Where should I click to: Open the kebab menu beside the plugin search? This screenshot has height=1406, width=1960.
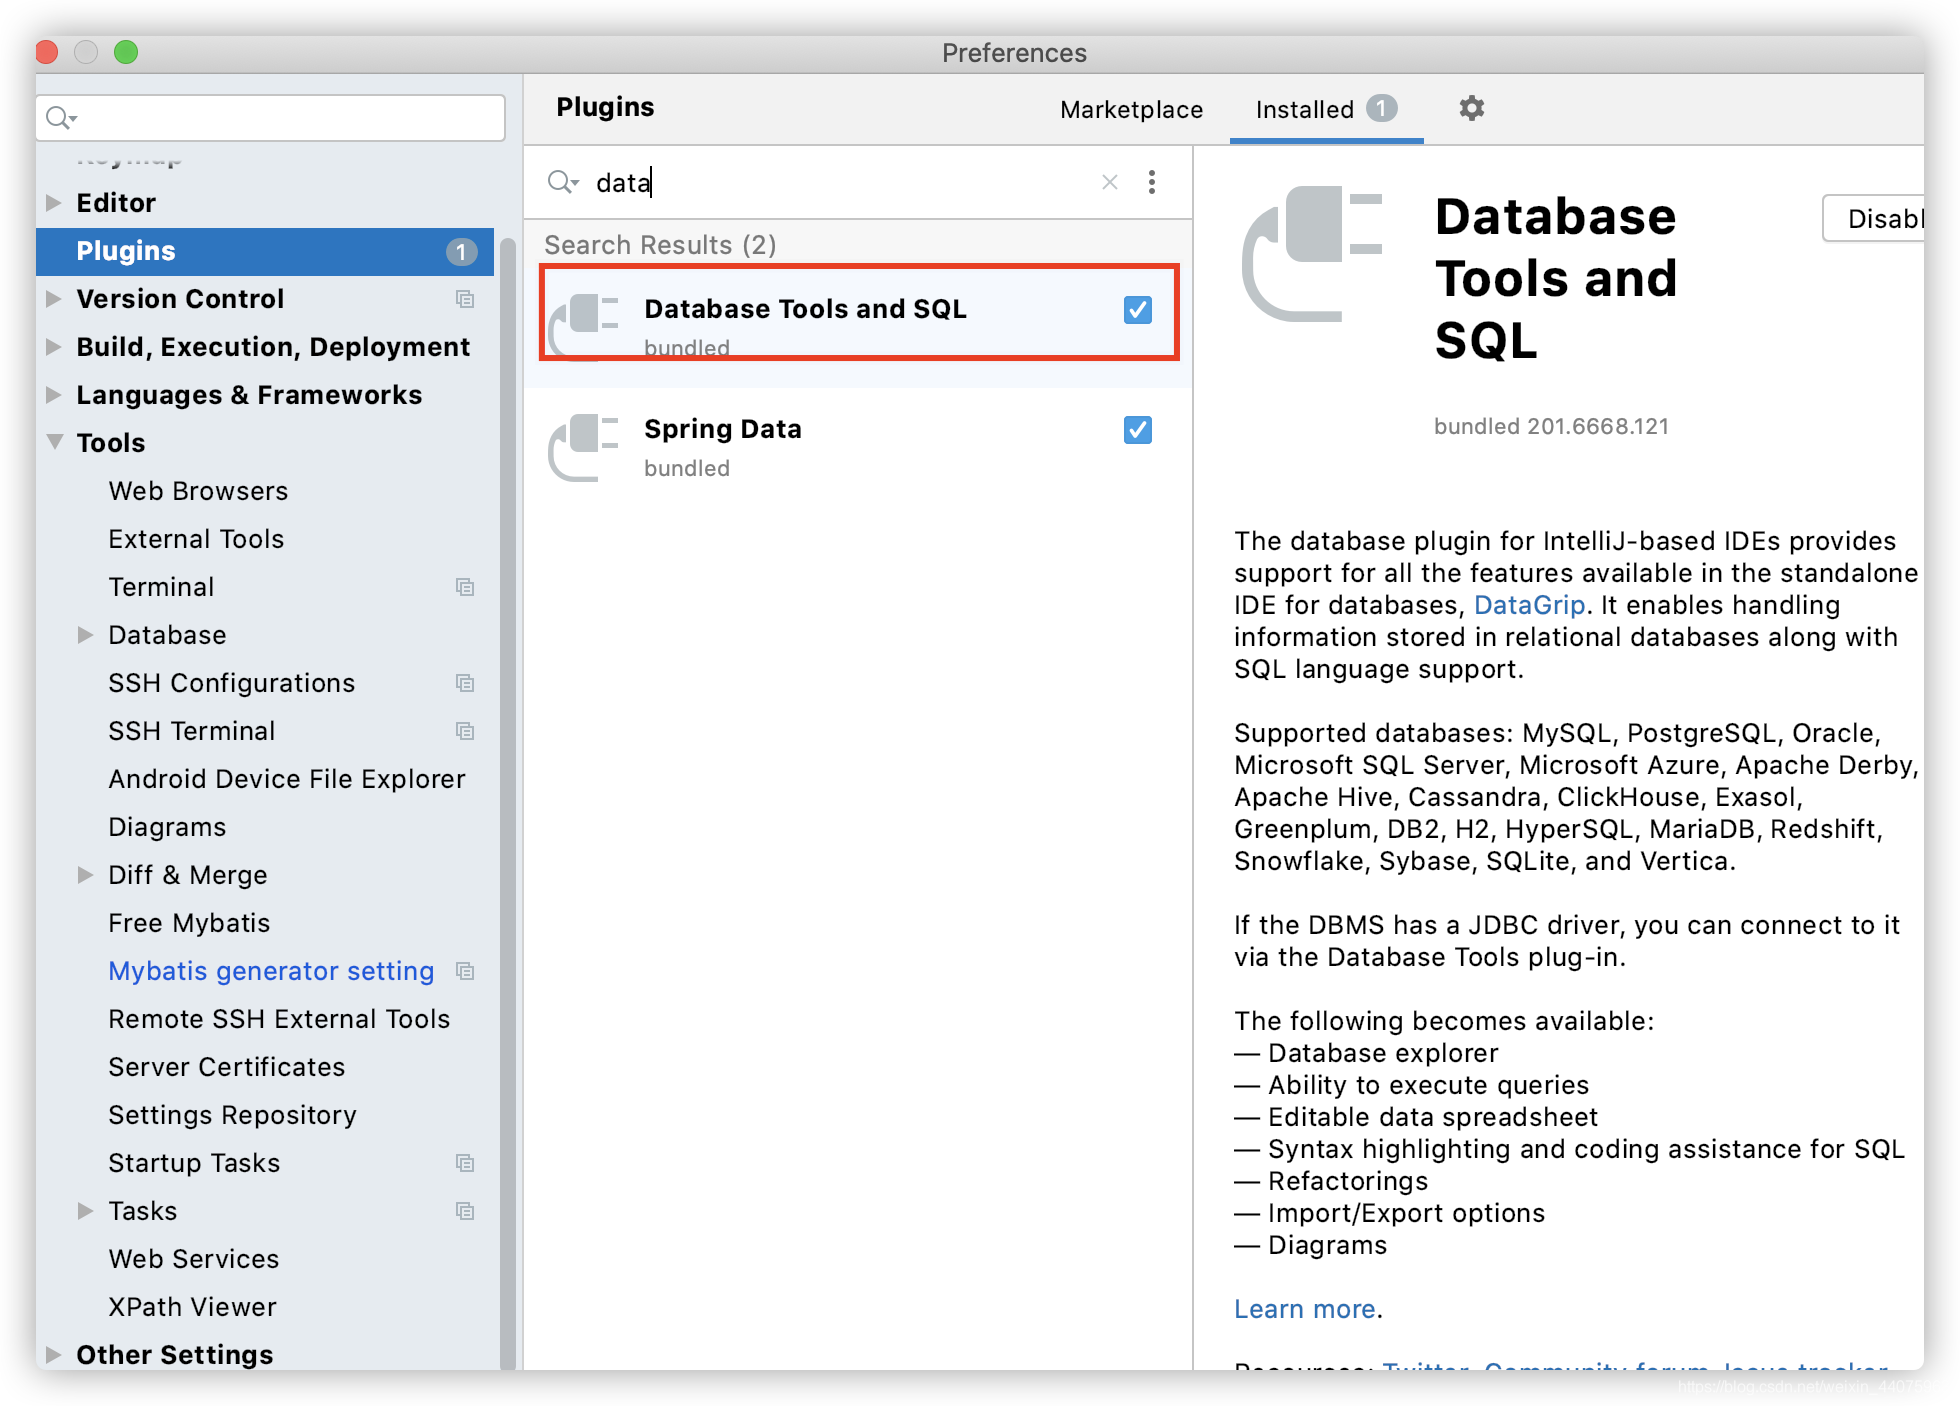(1152, 182)
